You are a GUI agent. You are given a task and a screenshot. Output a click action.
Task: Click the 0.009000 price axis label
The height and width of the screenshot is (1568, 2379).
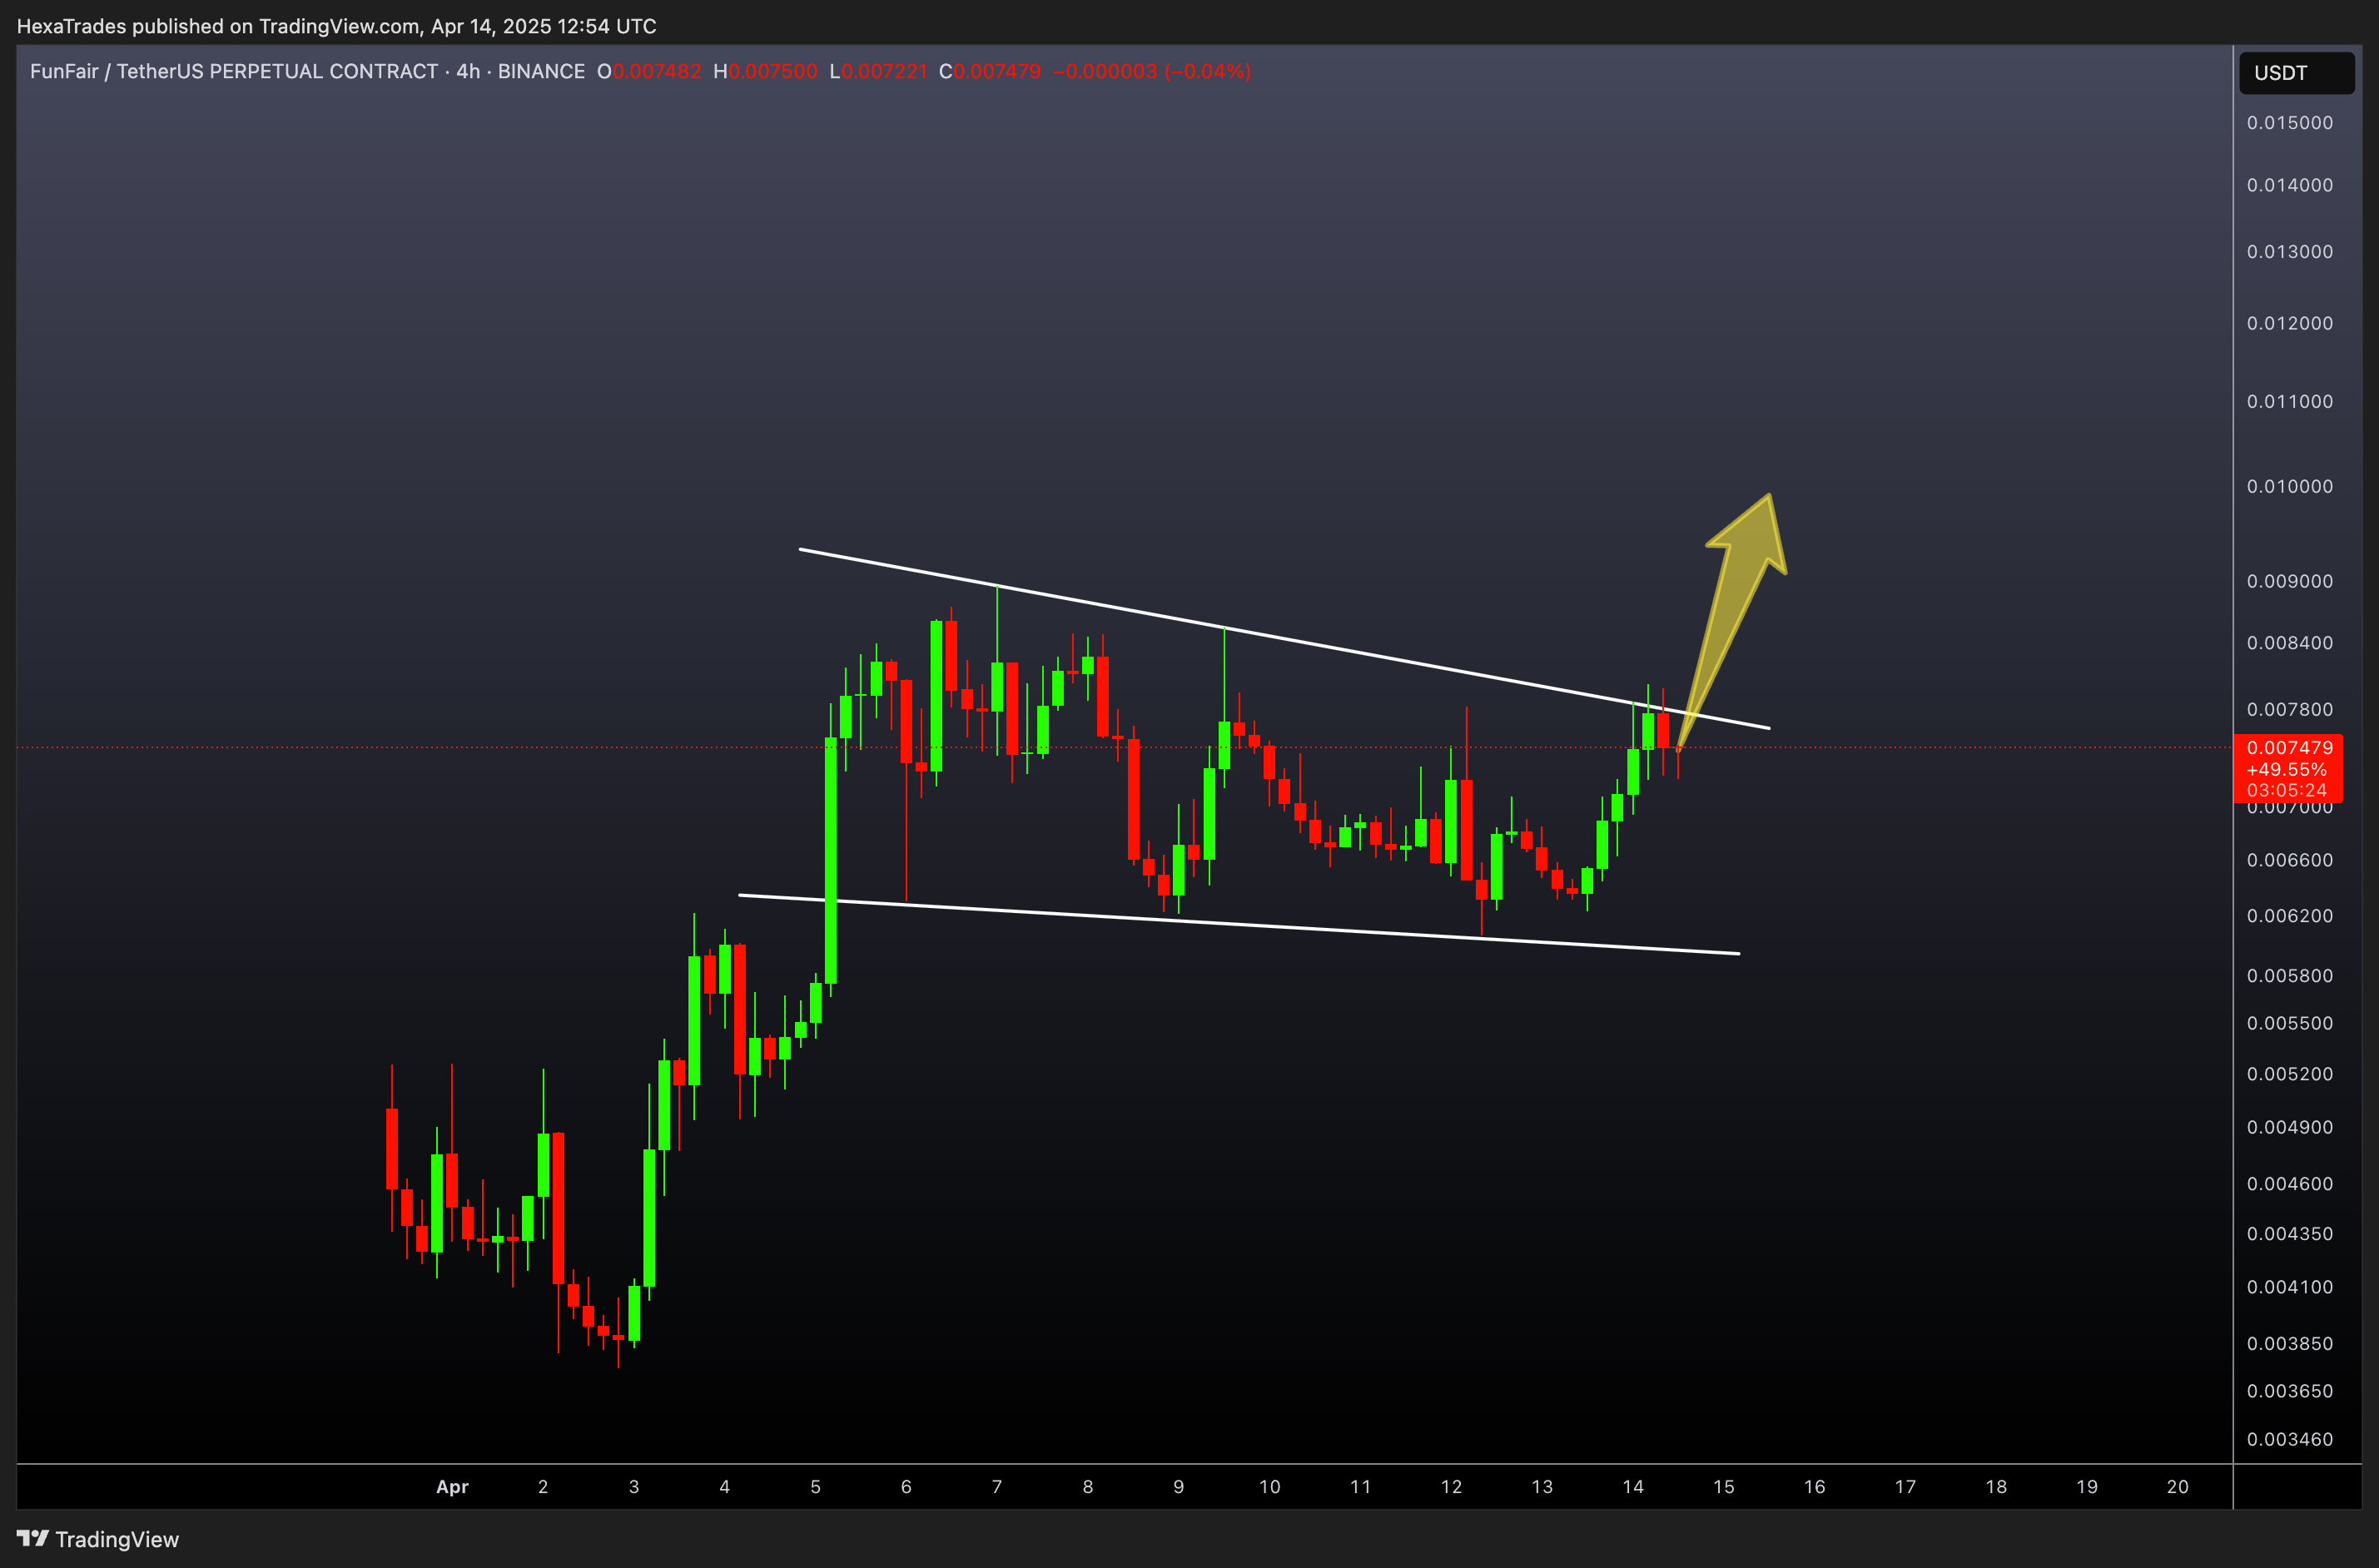(x=2289, y=581)
